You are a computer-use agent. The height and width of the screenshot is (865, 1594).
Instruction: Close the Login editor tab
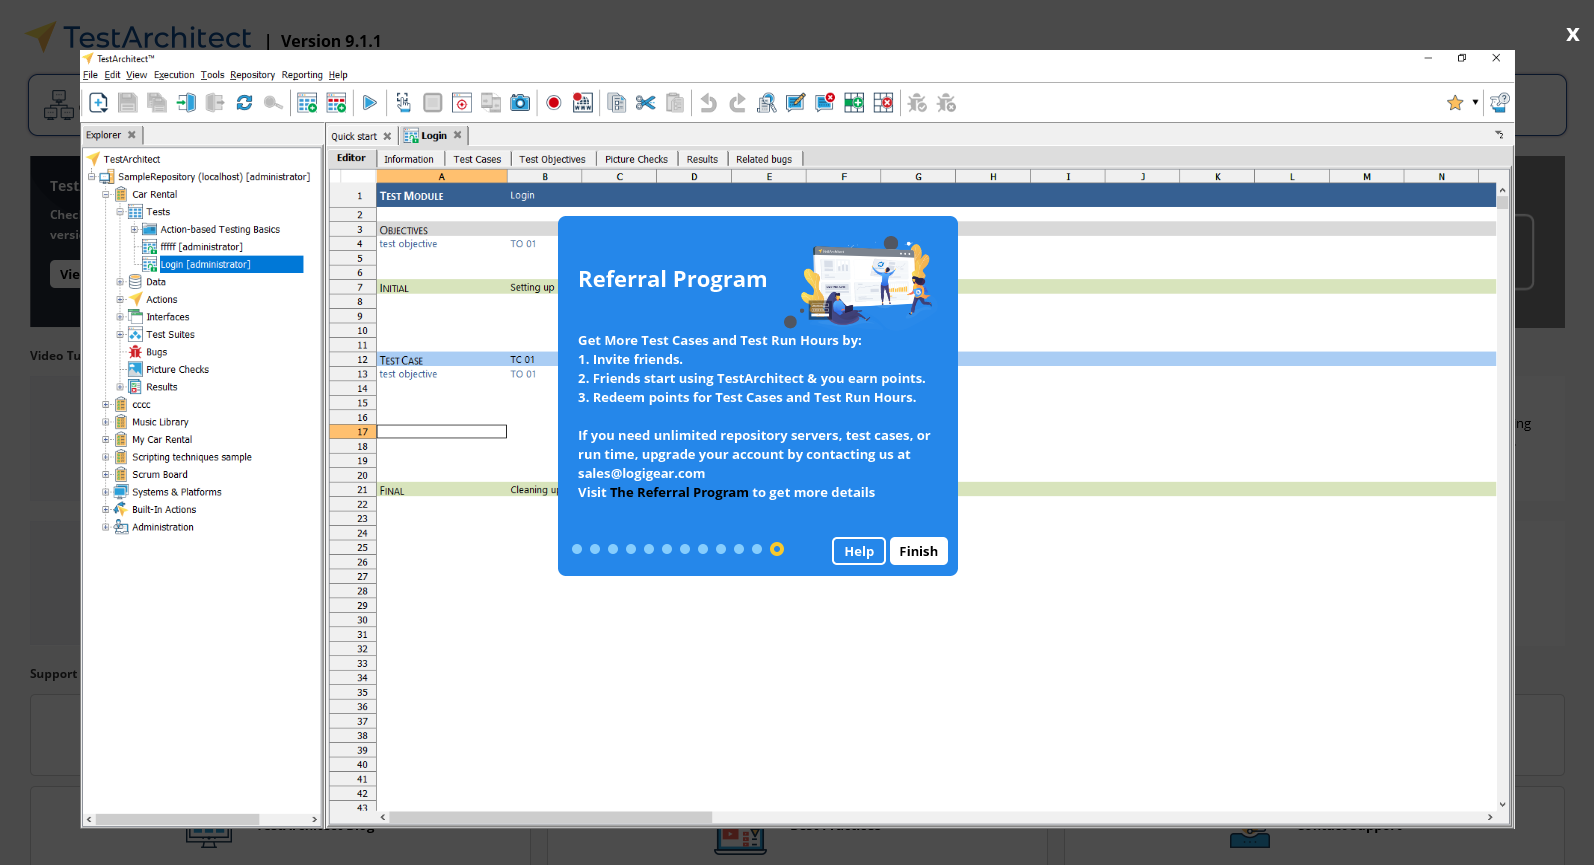click(x=458, y=135)
